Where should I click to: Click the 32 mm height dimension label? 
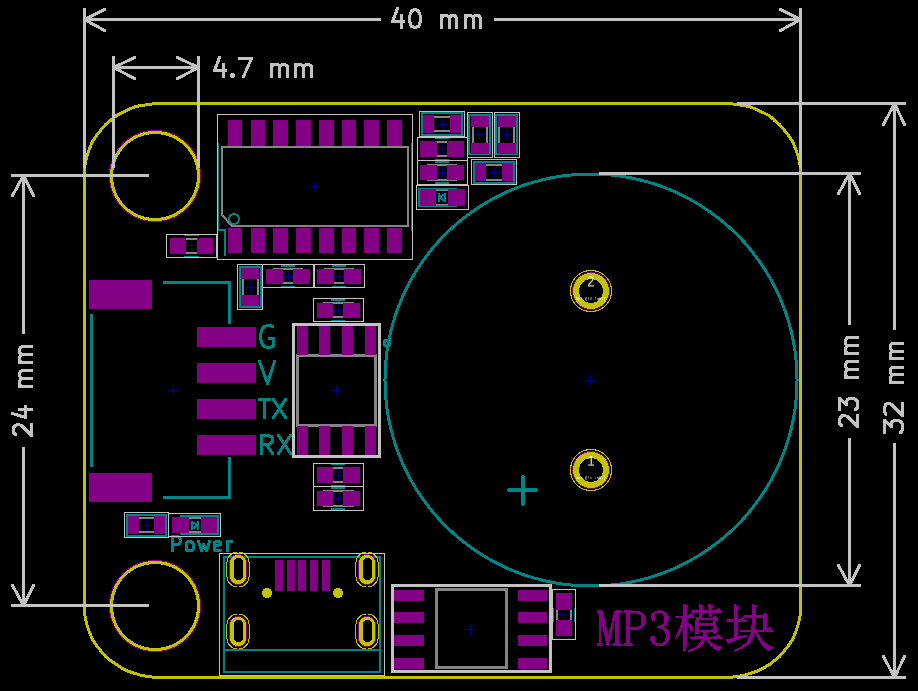pyautogui.click(x=894, y=387)
